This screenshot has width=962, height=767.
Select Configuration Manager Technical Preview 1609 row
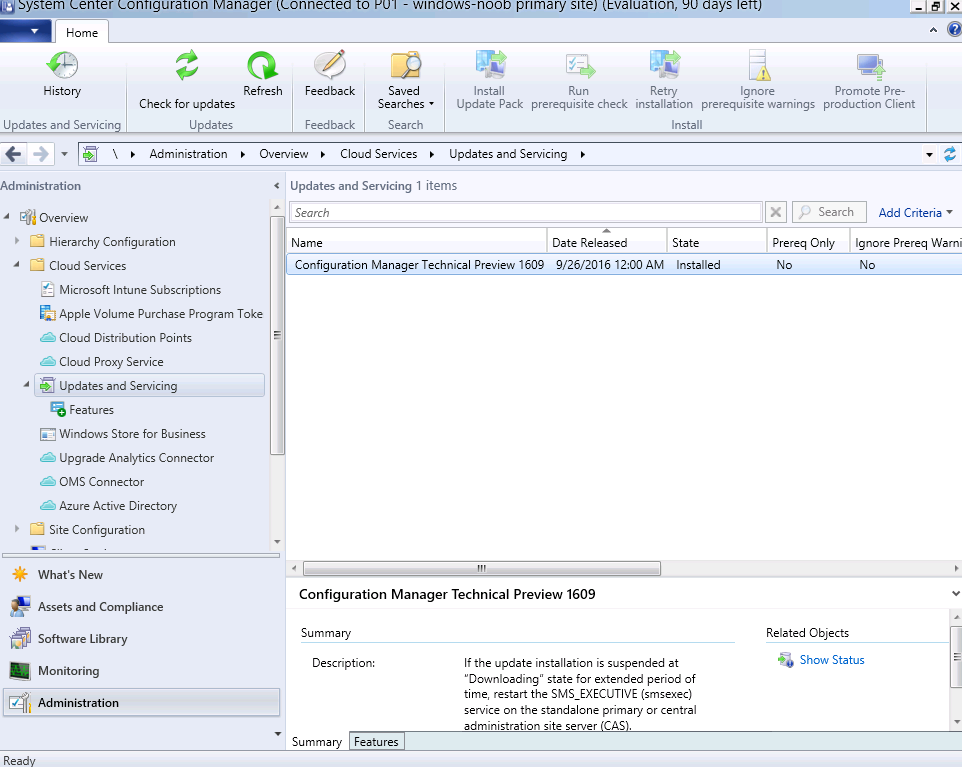point(624,264)
